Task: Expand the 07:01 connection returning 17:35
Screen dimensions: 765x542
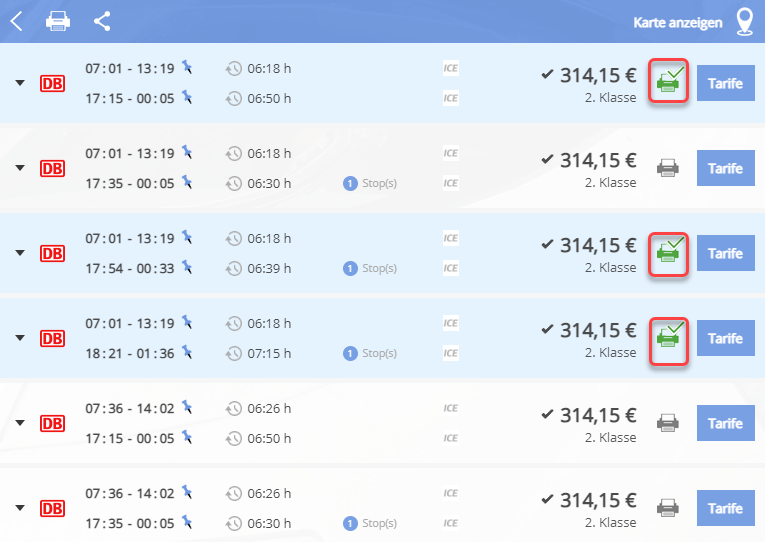Action: tap(20, 168)
